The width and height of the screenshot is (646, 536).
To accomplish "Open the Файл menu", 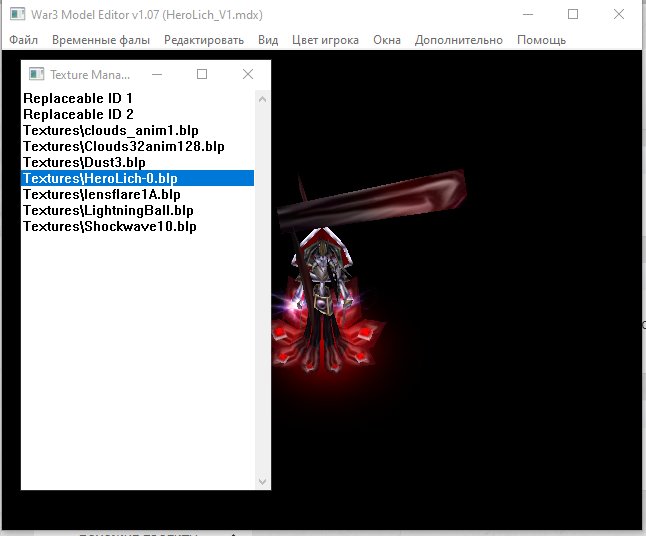I will click(x=23, y=40).
